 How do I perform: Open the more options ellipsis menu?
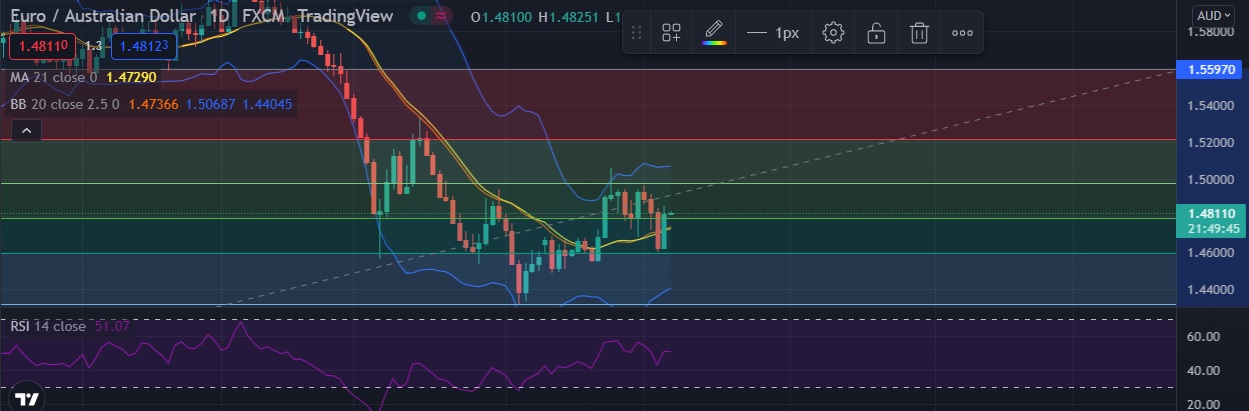tap(962, 33)
